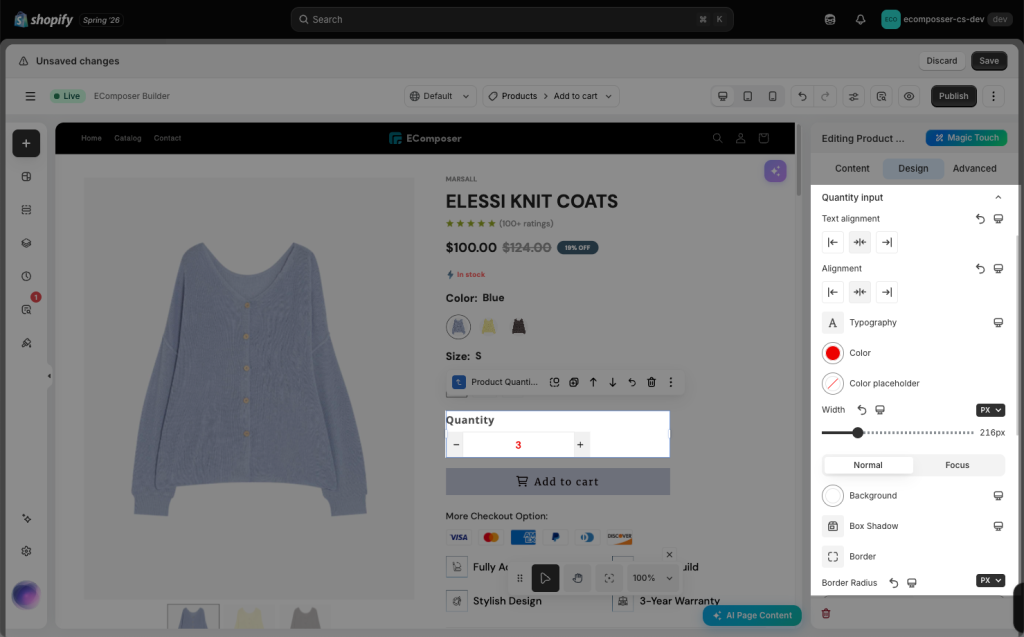1024x637 pixels.
Task: Duplicate the Product Quantity element
Action: tap(573, 382)
